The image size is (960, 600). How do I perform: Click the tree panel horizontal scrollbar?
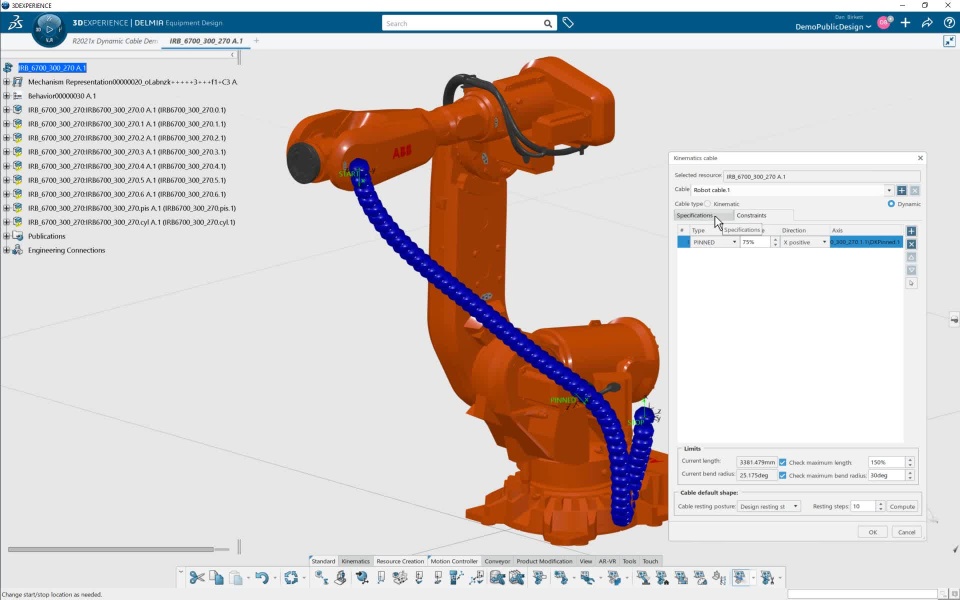click(111, 549)
